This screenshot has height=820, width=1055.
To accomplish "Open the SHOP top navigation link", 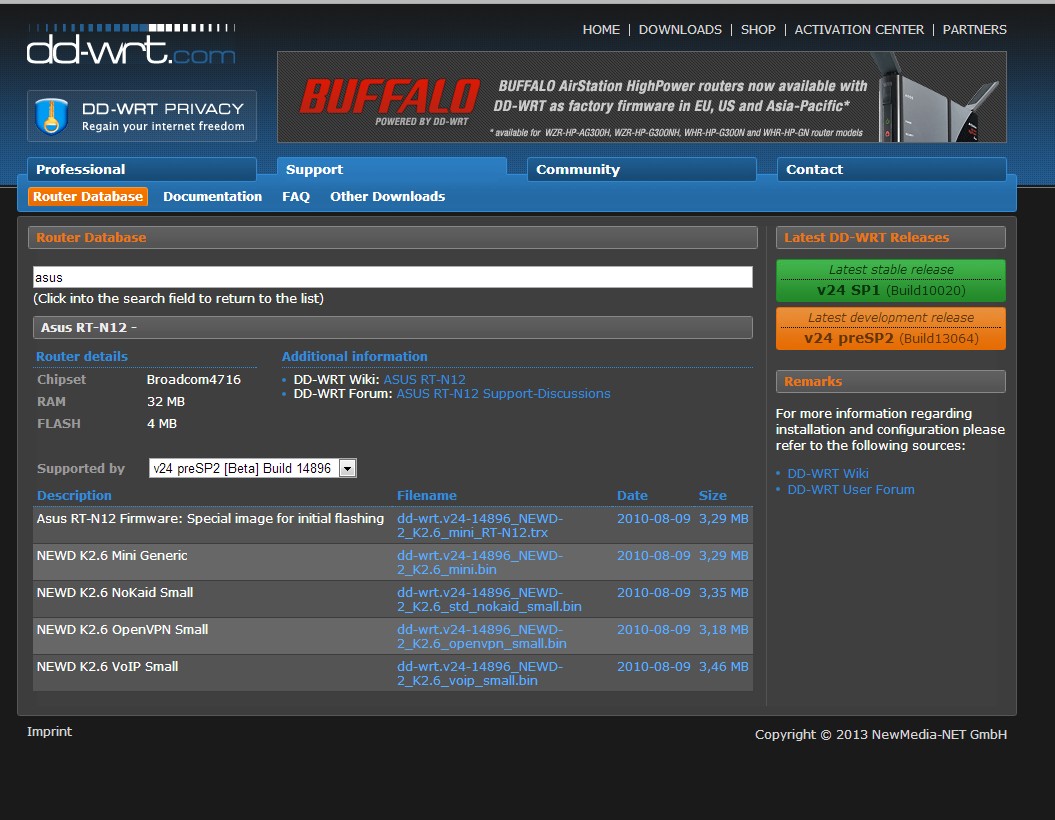I will 758,30.
